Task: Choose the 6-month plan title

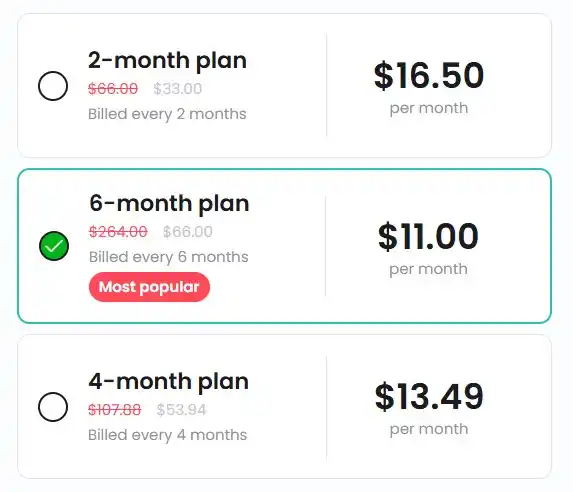Action: 169,203
